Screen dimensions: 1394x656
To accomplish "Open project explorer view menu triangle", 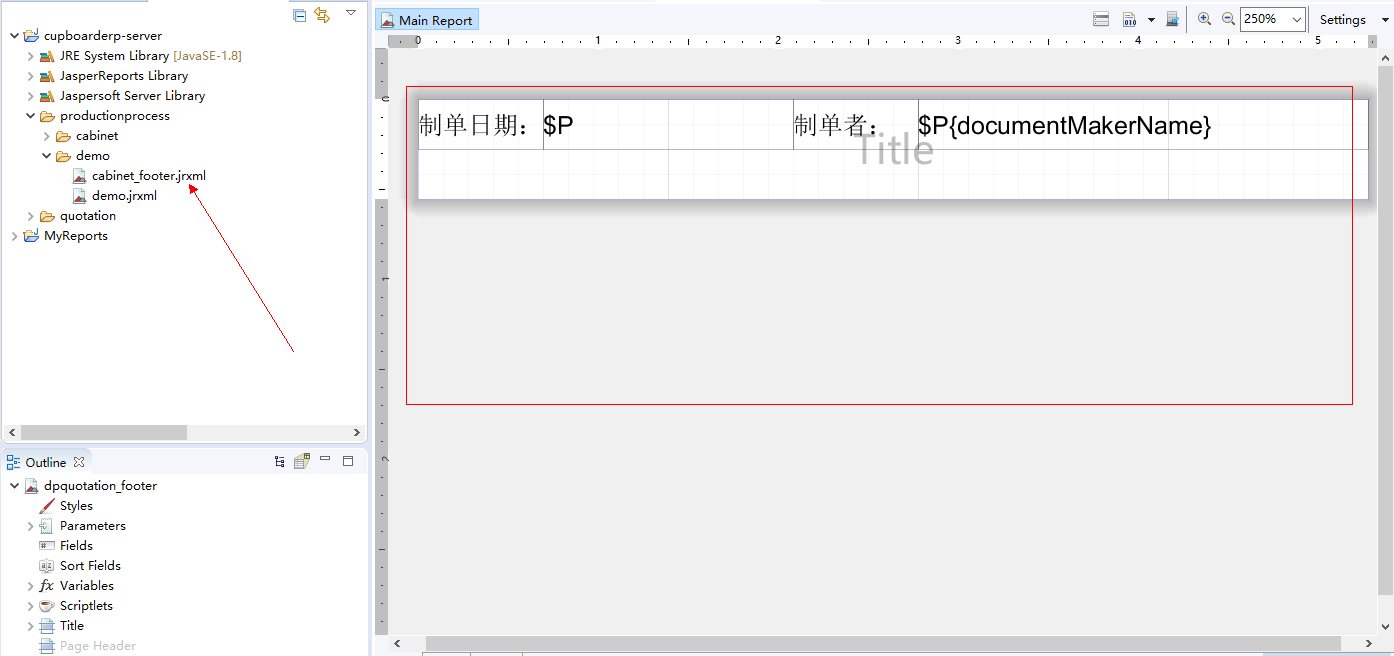I will tap(351, 13).
